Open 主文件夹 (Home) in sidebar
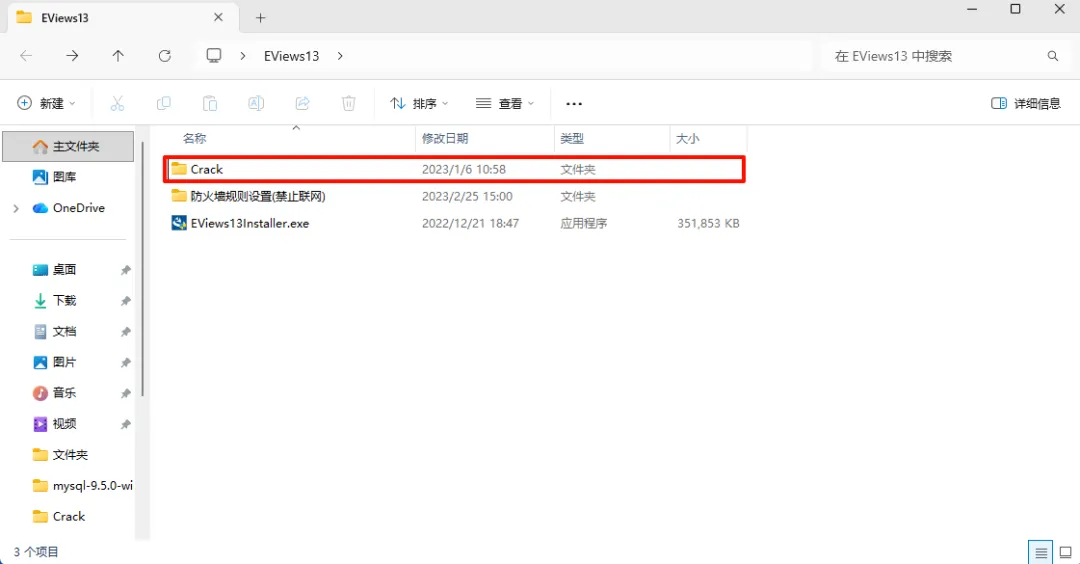1080x564 pixels. [x=68, y=146]
